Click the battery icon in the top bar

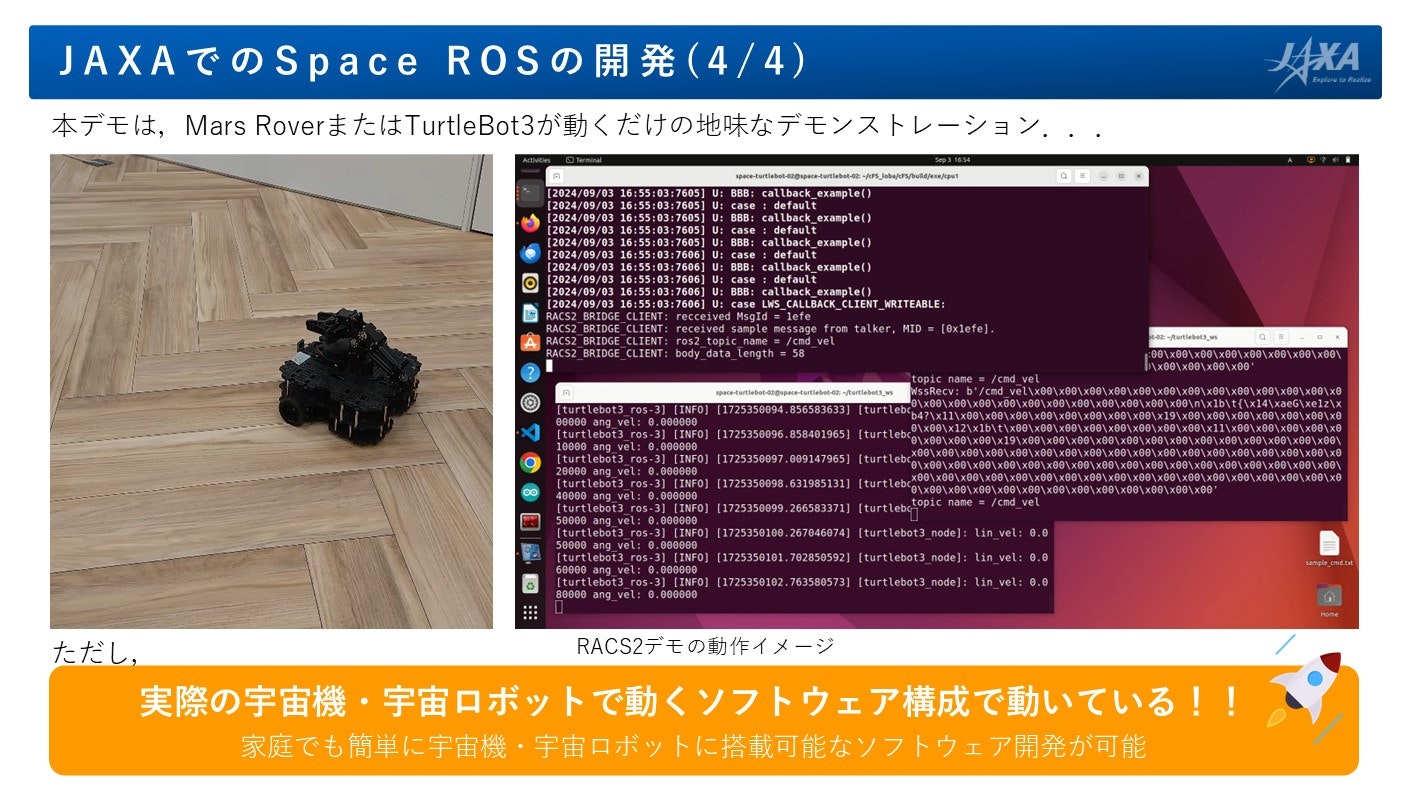pos(1350,160)
